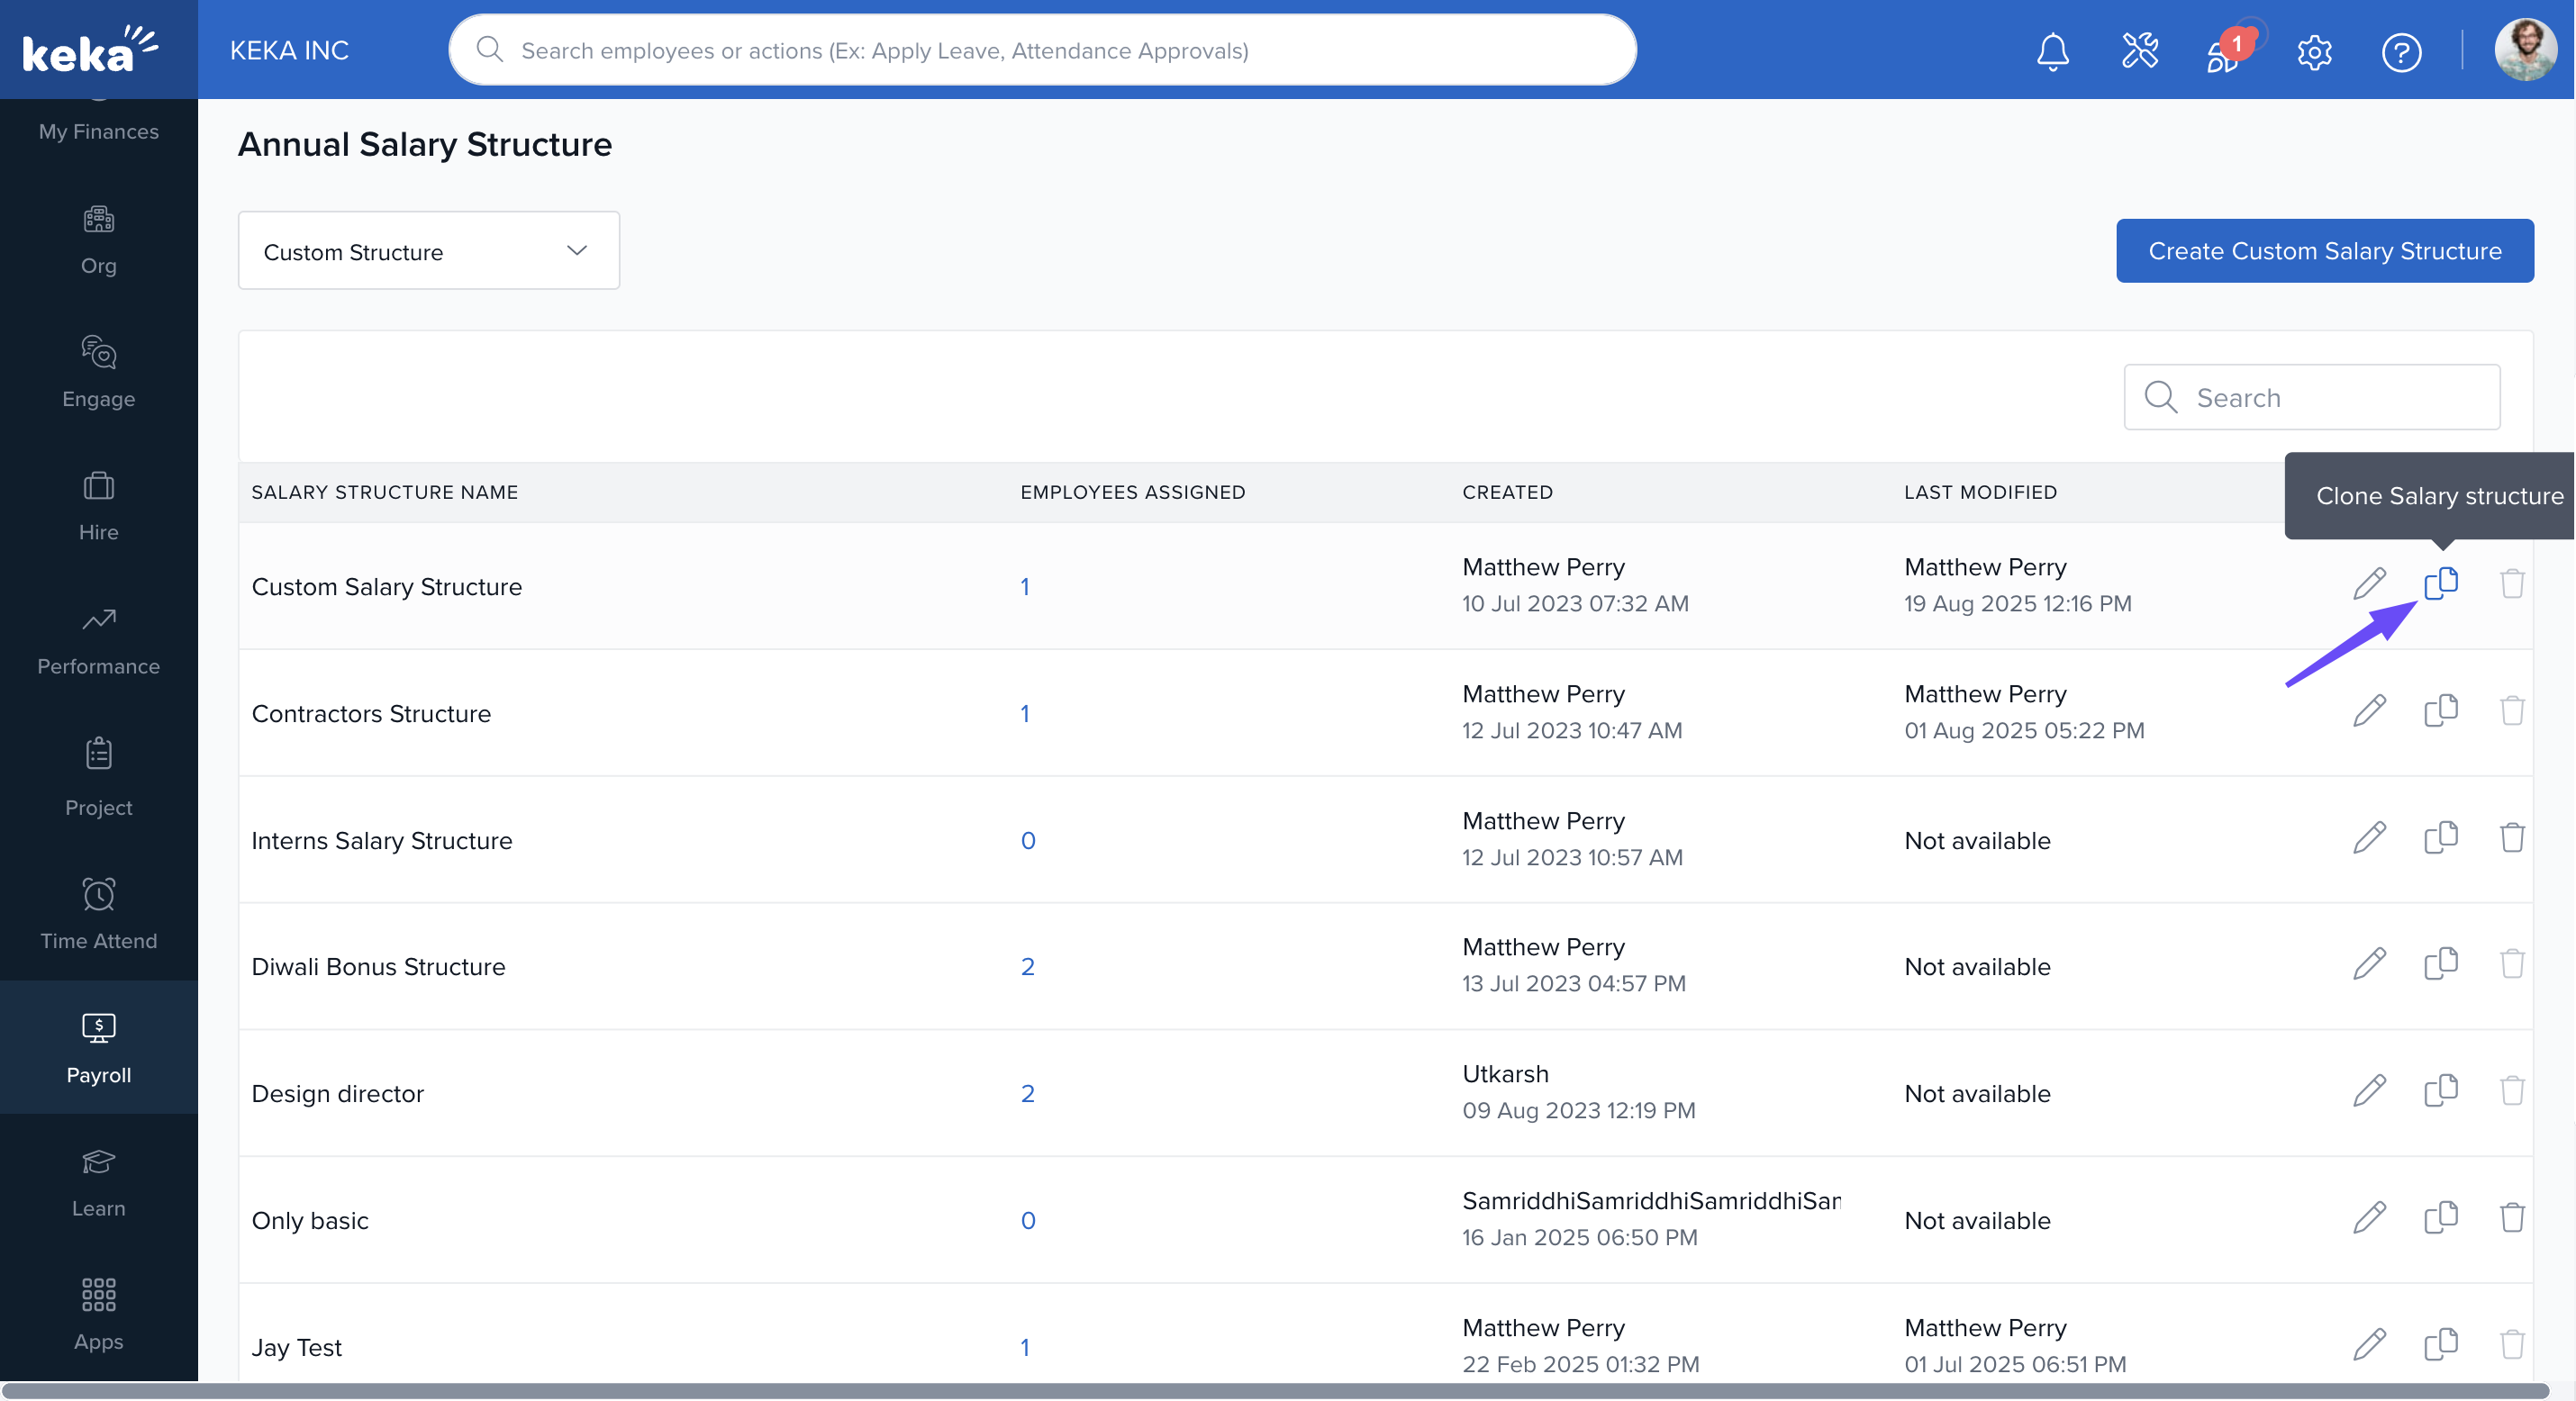Screen dimensions: 2576x1401
Task: Open employees assigned count for Design director
Action: [x=1027, y=1094]
